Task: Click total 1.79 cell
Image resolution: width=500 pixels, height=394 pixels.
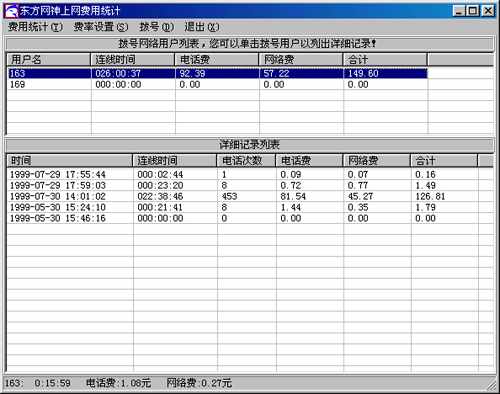Action: point(425,207)
